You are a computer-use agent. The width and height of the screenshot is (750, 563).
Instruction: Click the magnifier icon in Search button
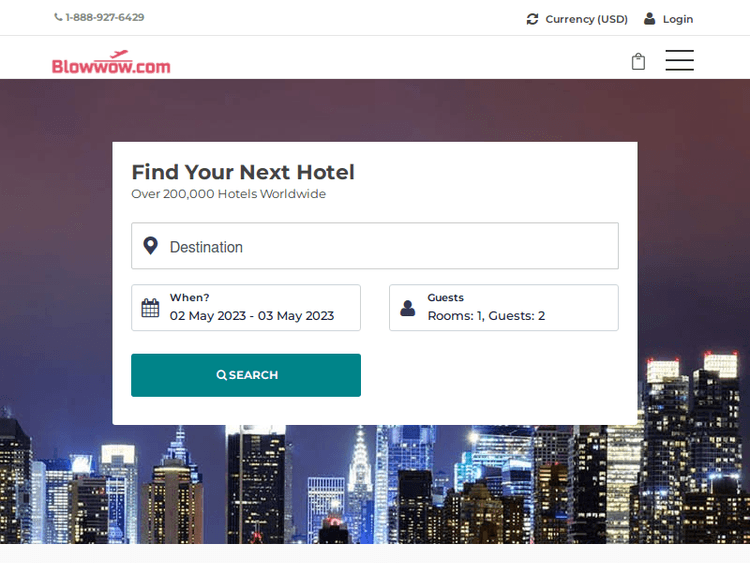coord(222,375)
